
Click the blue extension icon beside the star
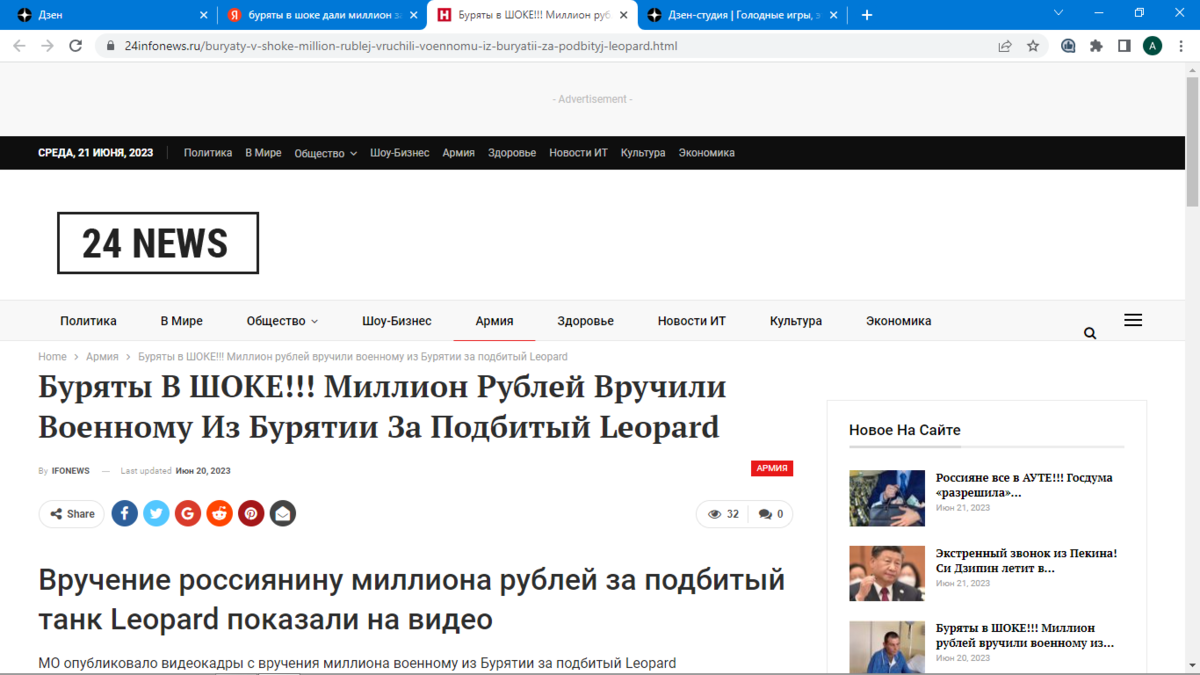tap(1068, 46)
